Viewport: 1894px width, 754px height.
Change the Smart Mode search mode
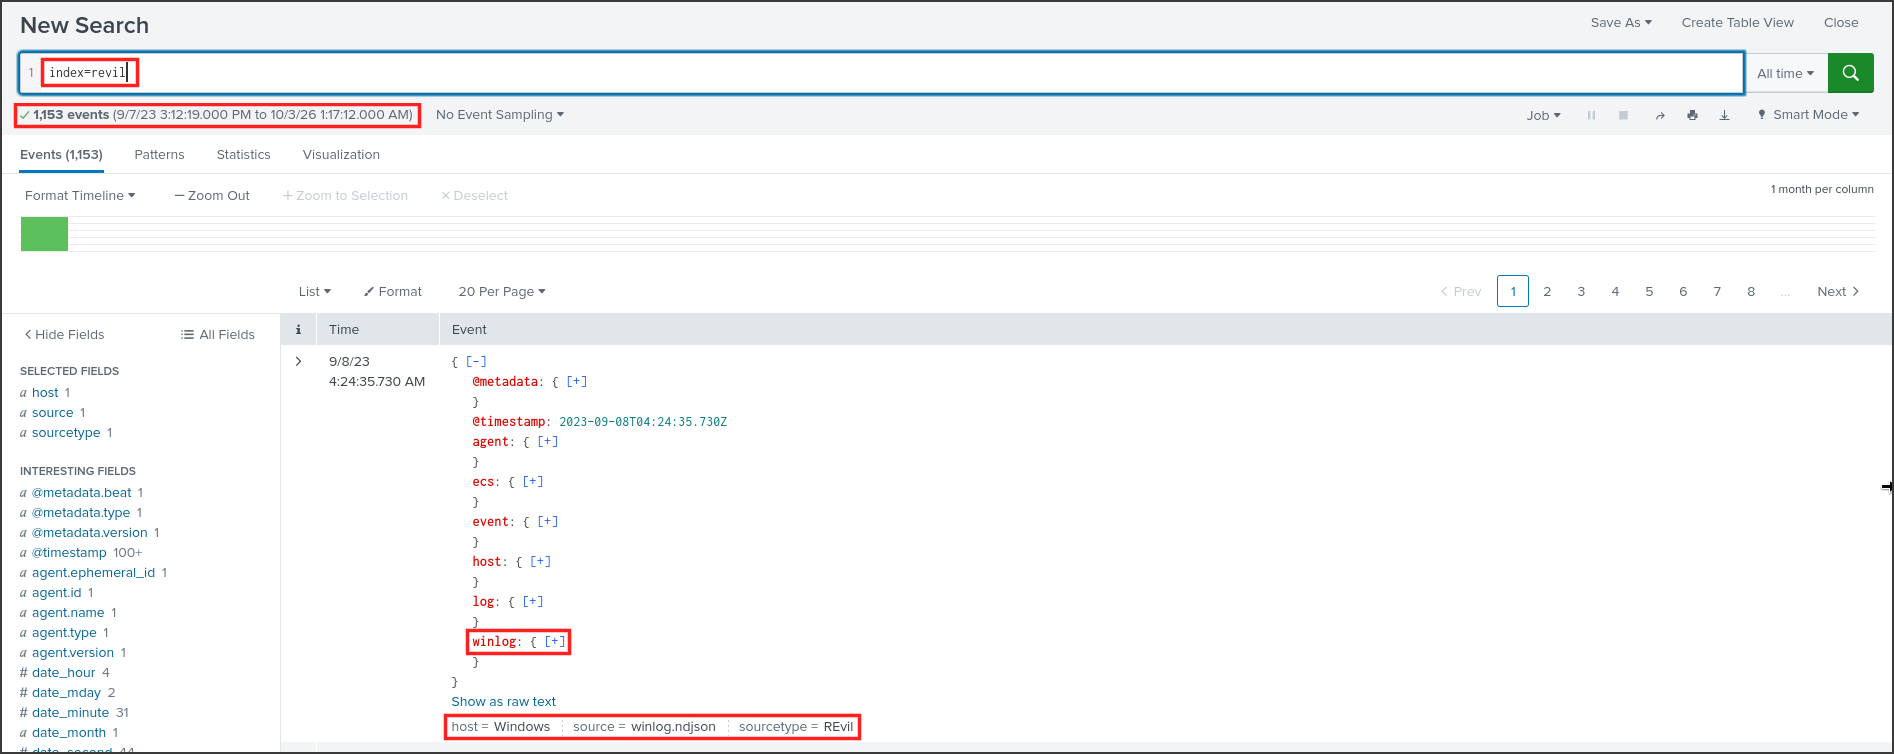[1808, 115]
